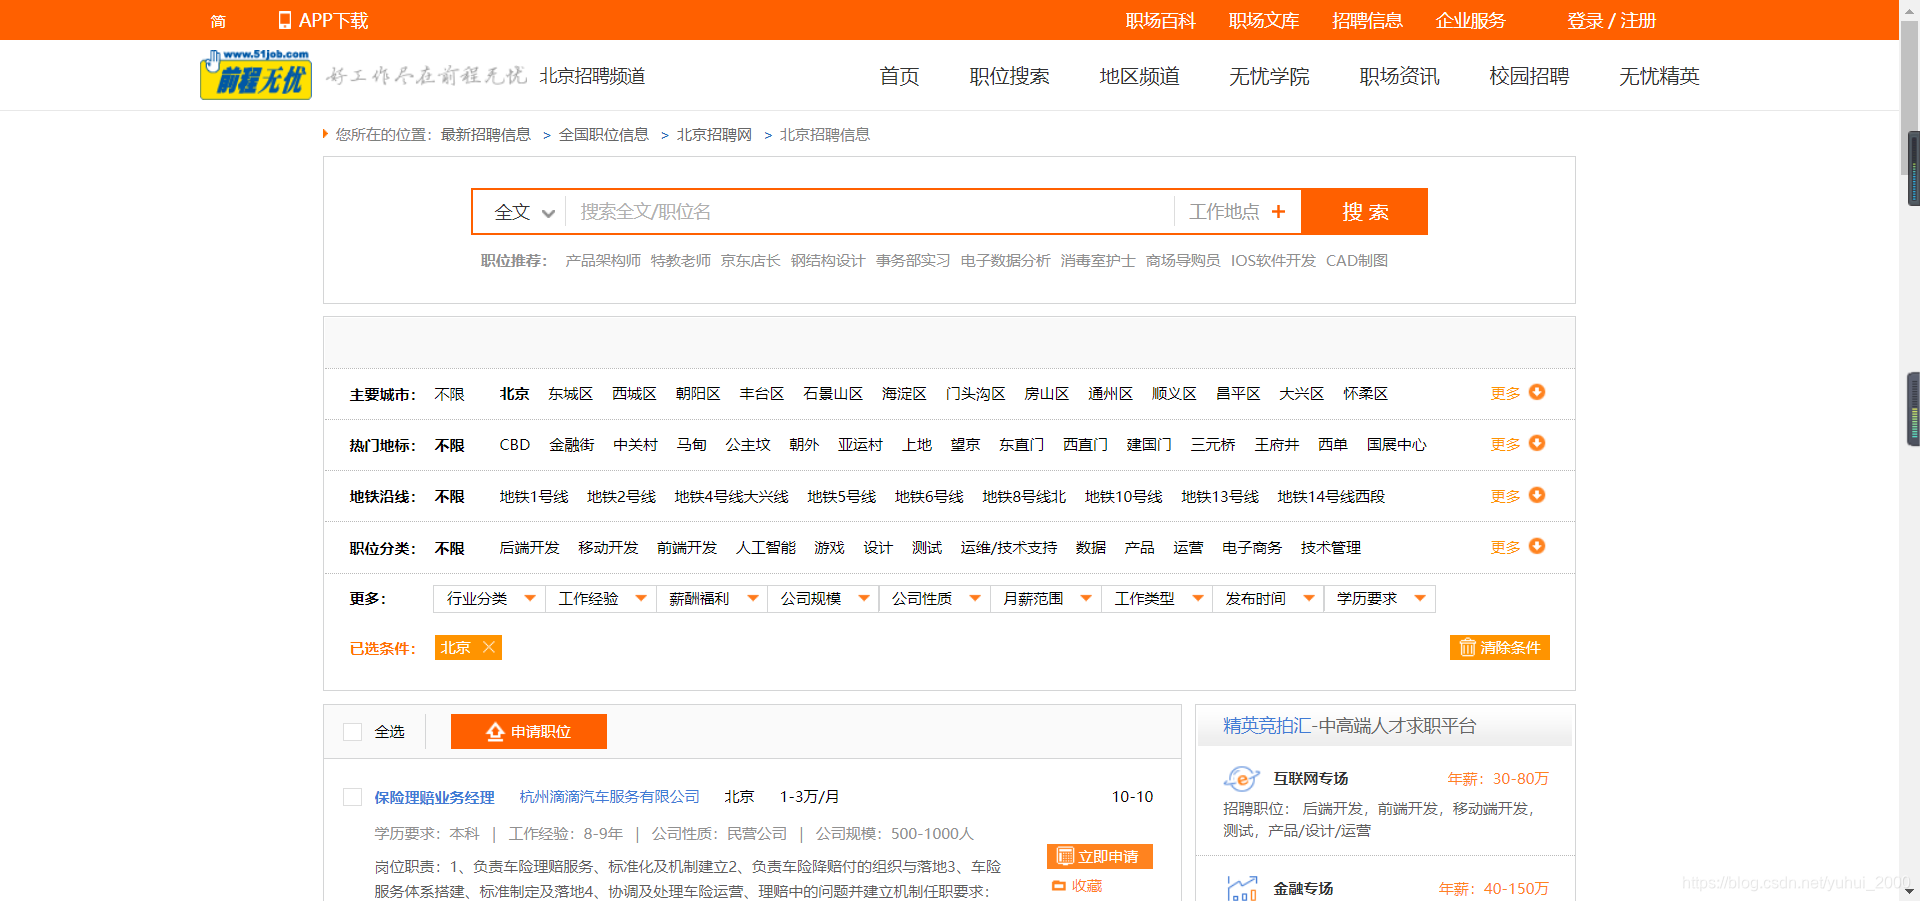
Task: Open the 金融专场 chart icon
Action: [x=1241, y=888]
